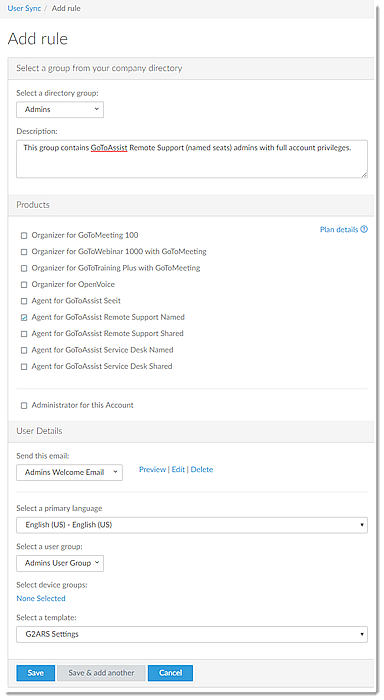Check Agent for GoToAssist Service Desk Shared
The height and width of the screenshot is (700, 384).
[x=24, y=367]
